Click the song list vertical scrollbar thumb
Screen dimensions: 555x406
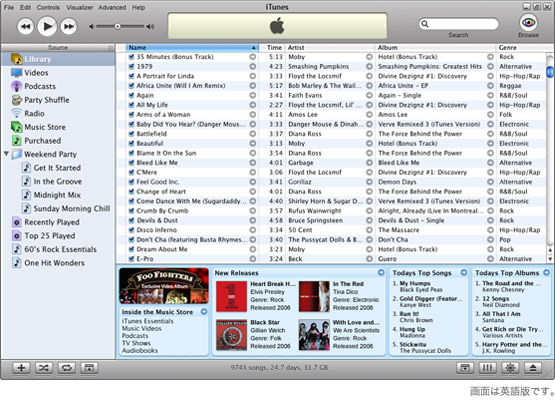click(550, 72)
